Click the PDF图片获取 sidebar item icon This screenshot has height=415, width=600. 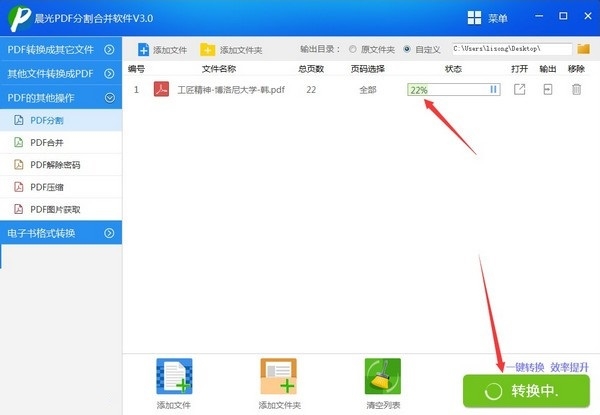(18, 209)
